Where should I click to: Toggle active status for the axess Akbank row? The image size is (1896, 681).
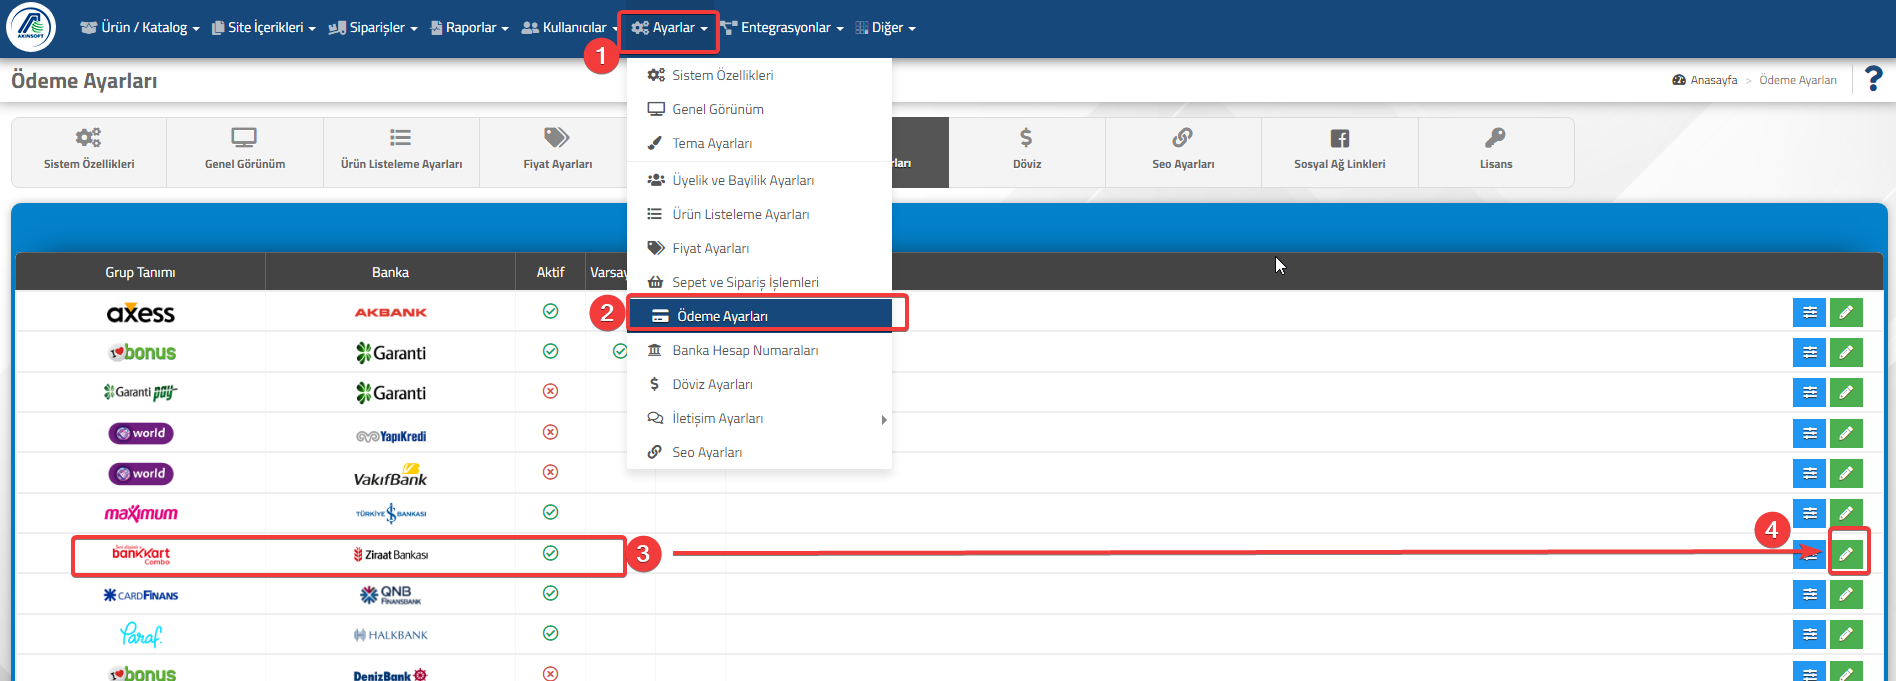pos(550,311)
